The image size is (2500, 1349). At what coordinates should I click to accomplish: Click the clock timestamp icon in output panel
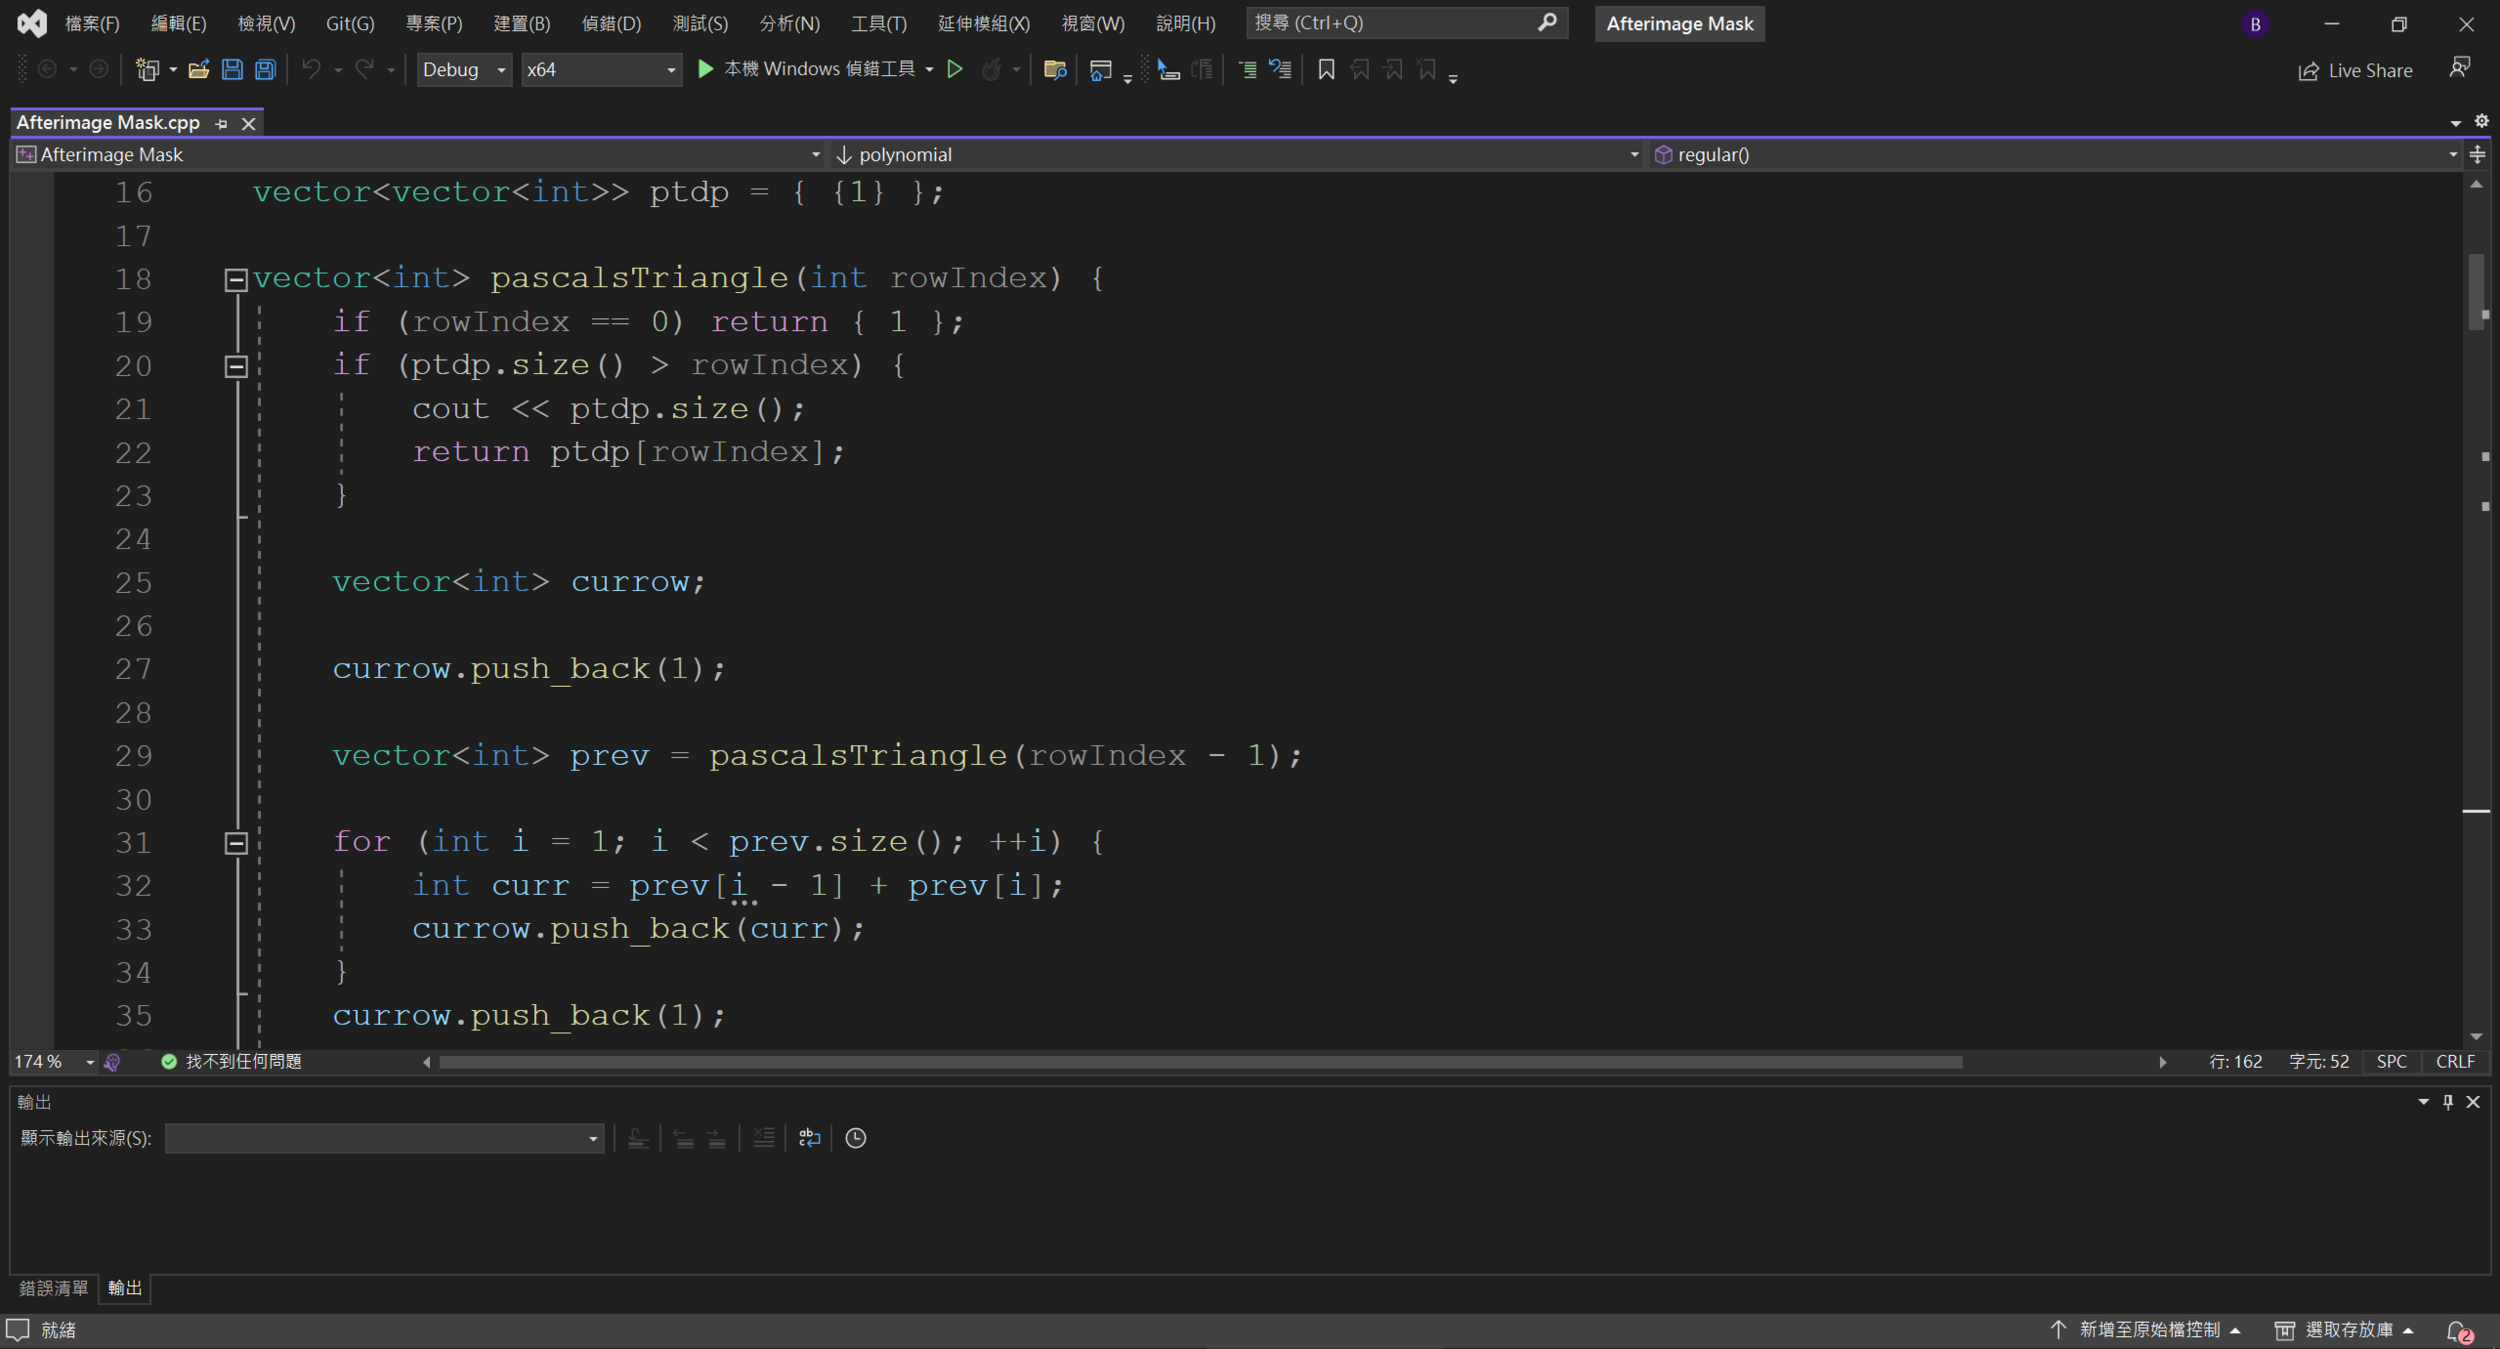(856, 1138)
